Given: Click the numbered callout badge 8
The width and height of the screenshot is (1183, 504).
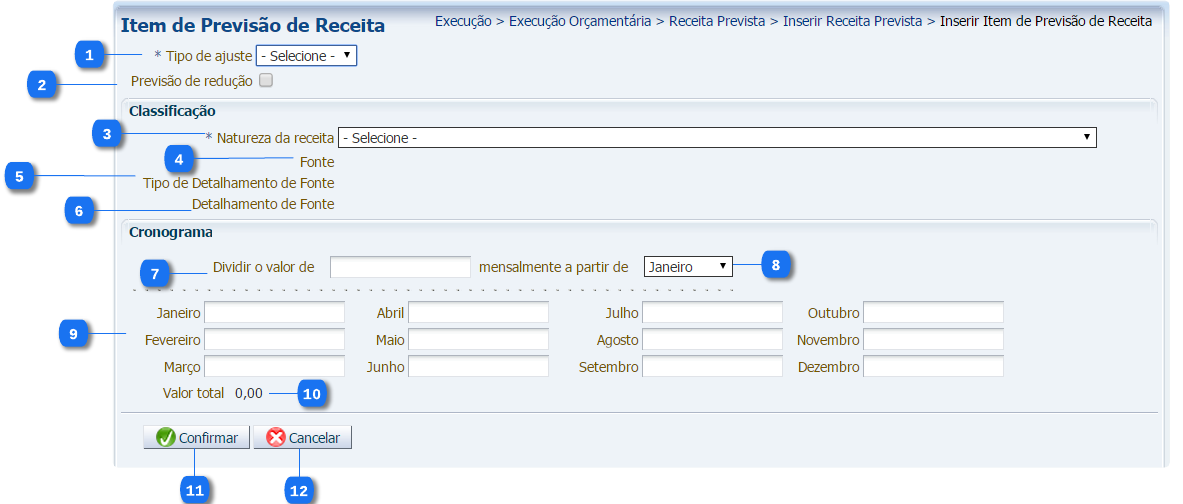Looking at the screenshot, I should pos(775,264).
